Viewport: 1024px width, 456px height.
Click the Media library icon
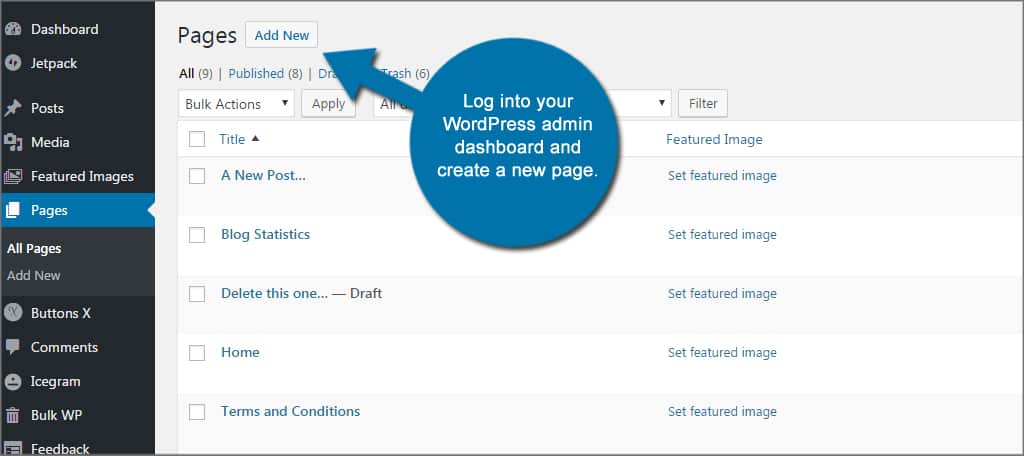coord(13,142)
